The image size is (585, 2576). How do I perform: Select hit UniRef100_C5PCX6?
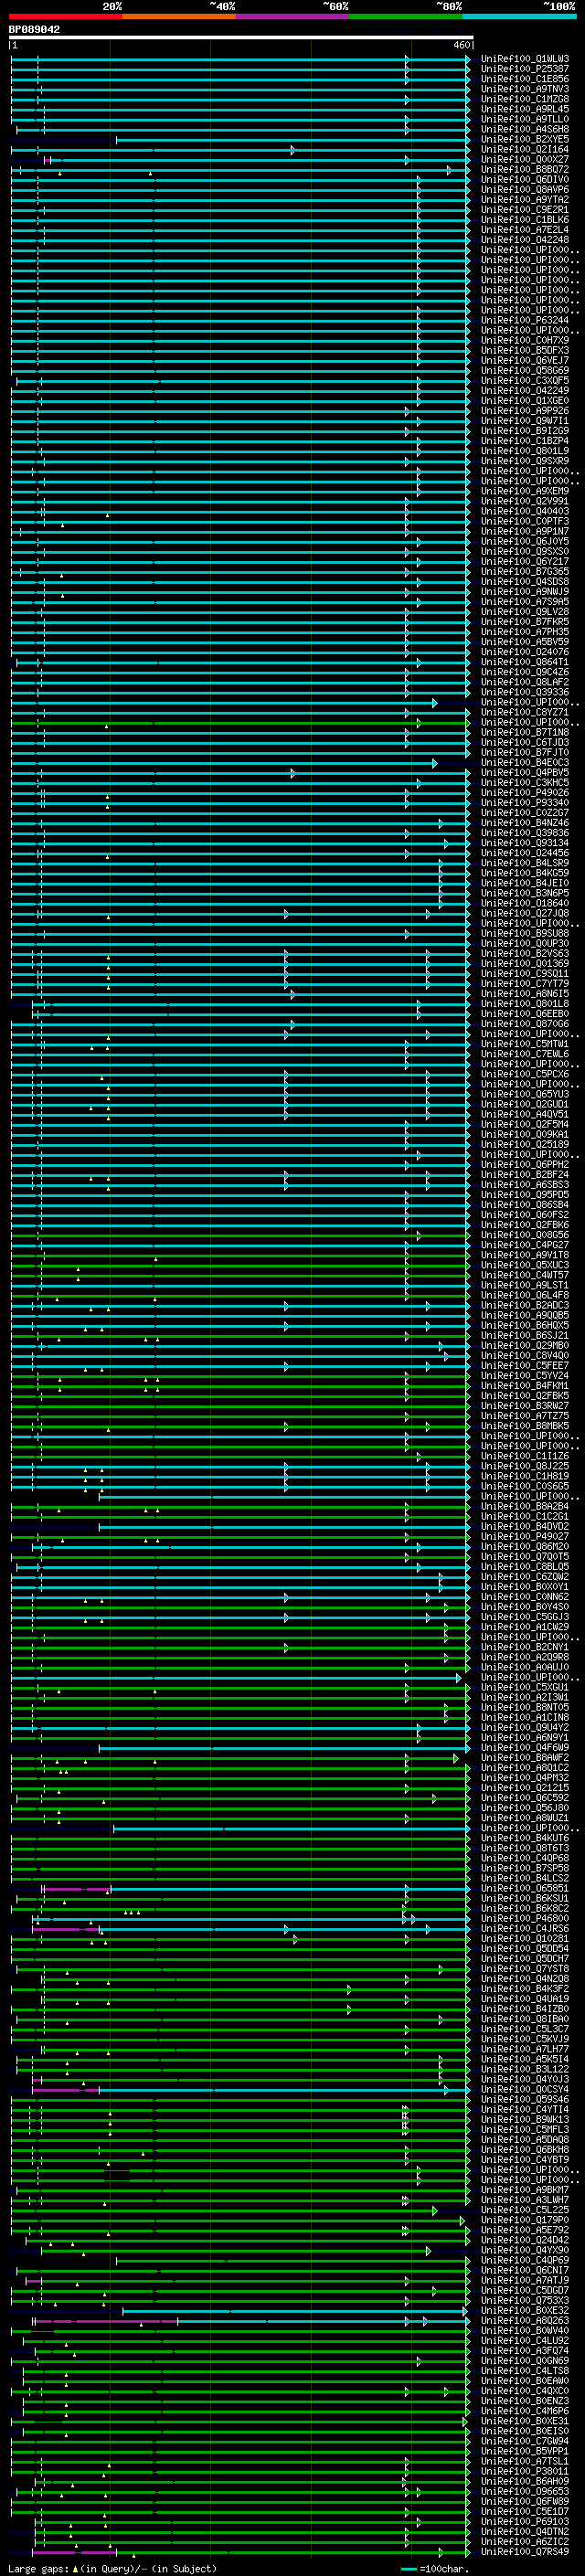tap(525, 1074)
